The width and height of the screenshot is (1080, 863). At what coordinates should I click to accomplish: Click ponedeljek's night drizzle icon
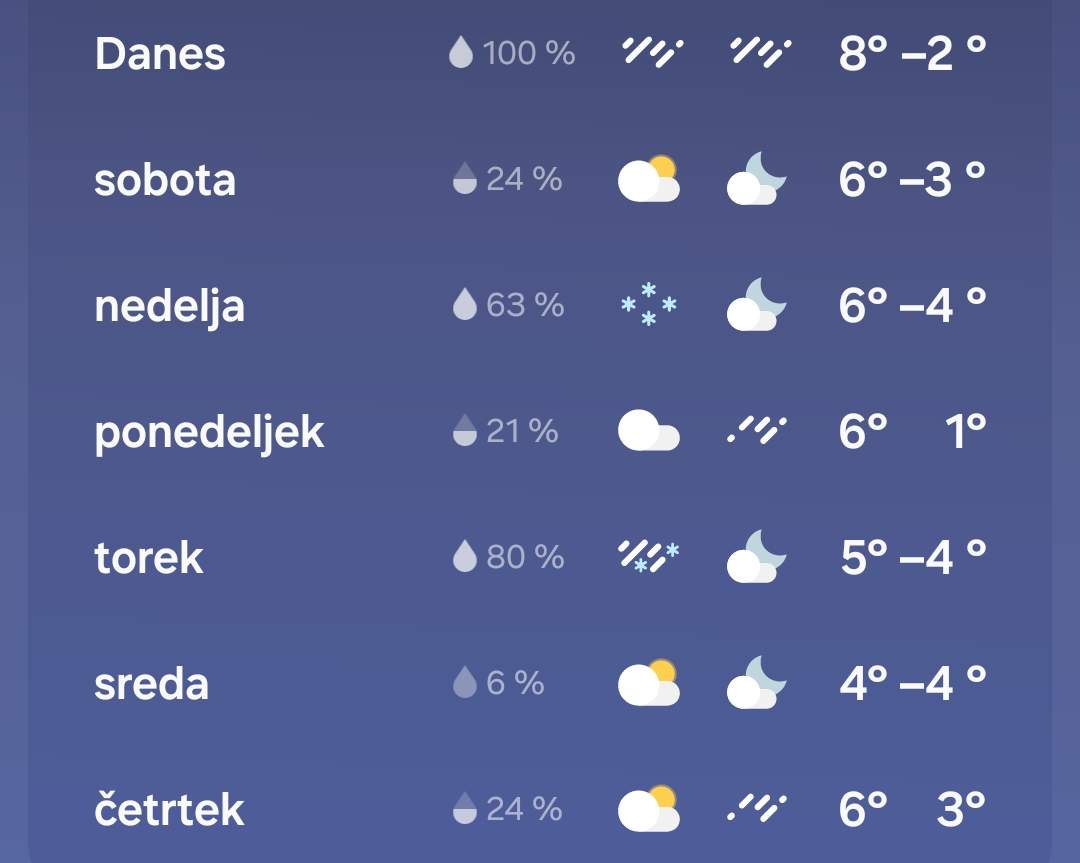click(757, 430)
